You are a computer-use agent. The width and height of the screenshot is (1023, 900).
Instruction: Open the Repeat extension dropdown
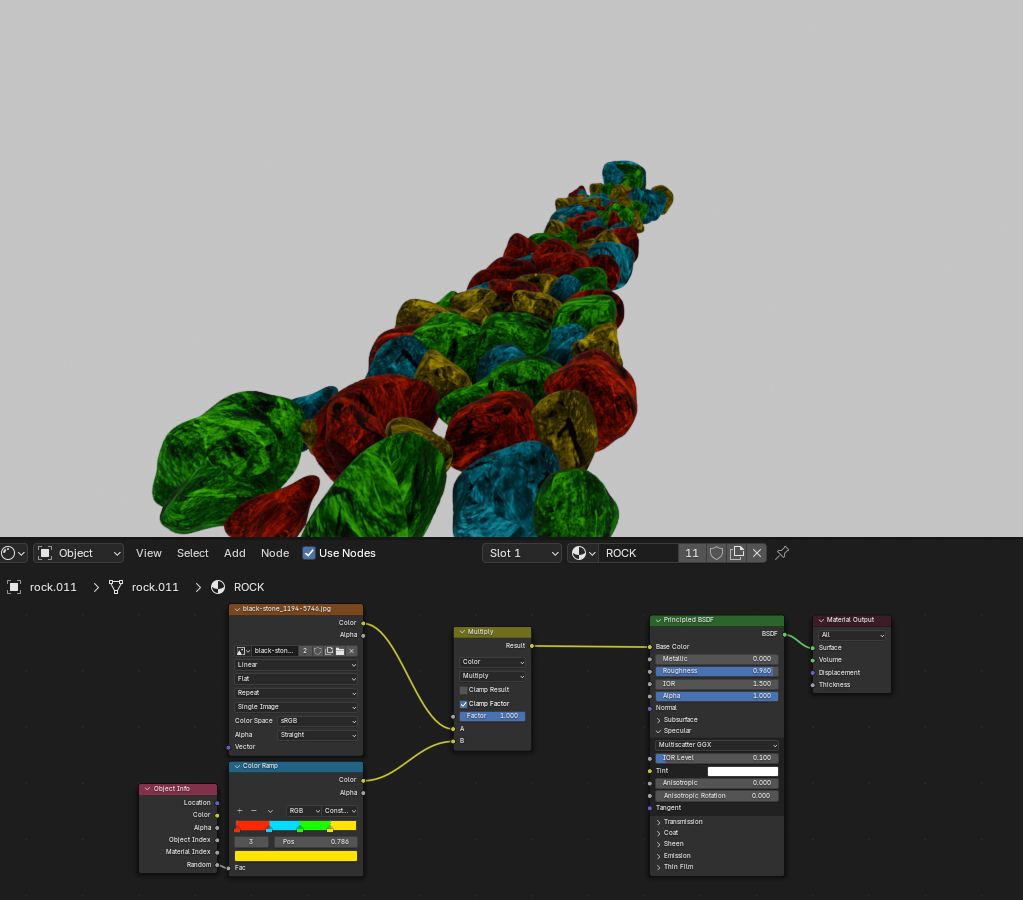point(296,693)
